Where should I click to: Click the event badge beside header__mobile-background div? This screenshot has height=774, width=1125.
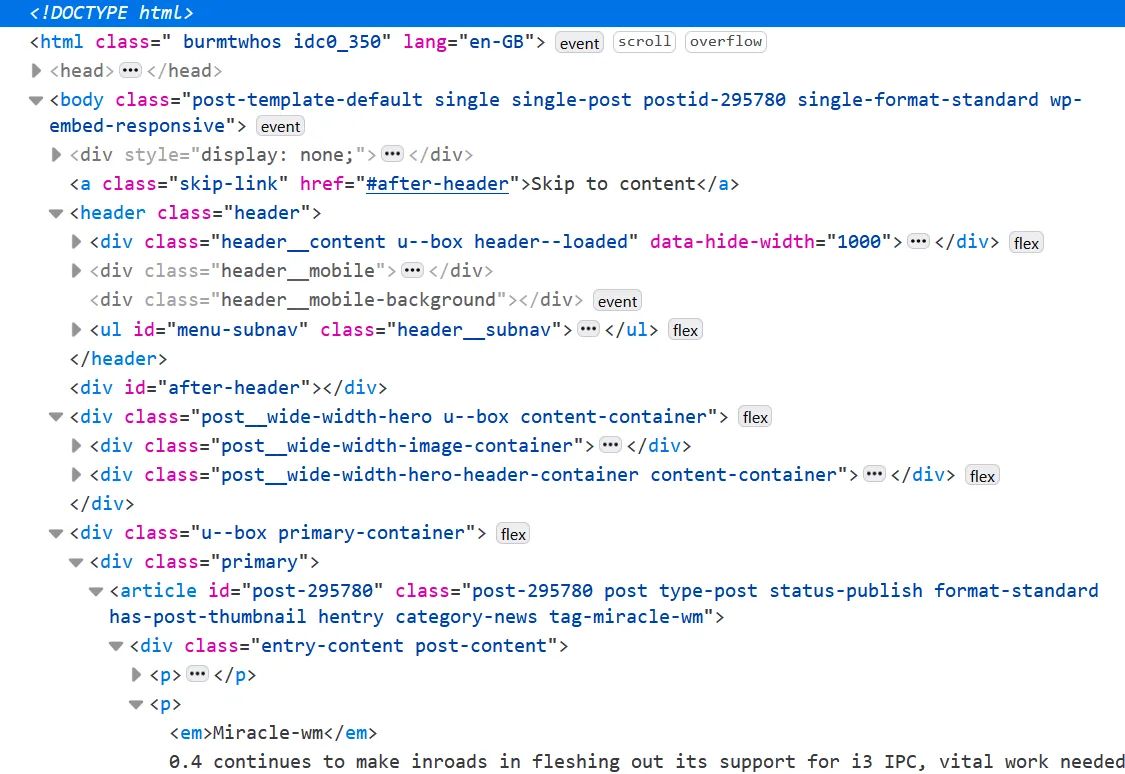pos(617,300)
